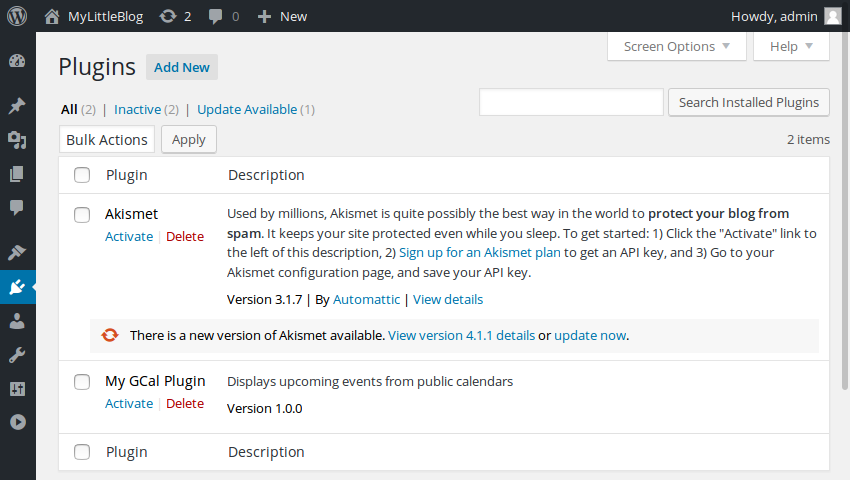The height and width of the screenshot is (480, 850).
Task: Open the Howdy, admin account menu
Action: coord(786,16)
